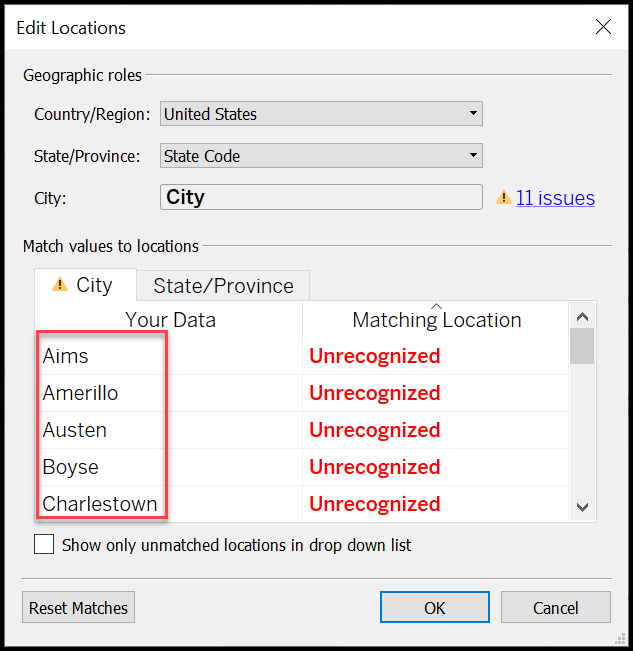The image size is (633, 651).
Task: Click Reset Matches button
Action: click(x=78, y=607)
